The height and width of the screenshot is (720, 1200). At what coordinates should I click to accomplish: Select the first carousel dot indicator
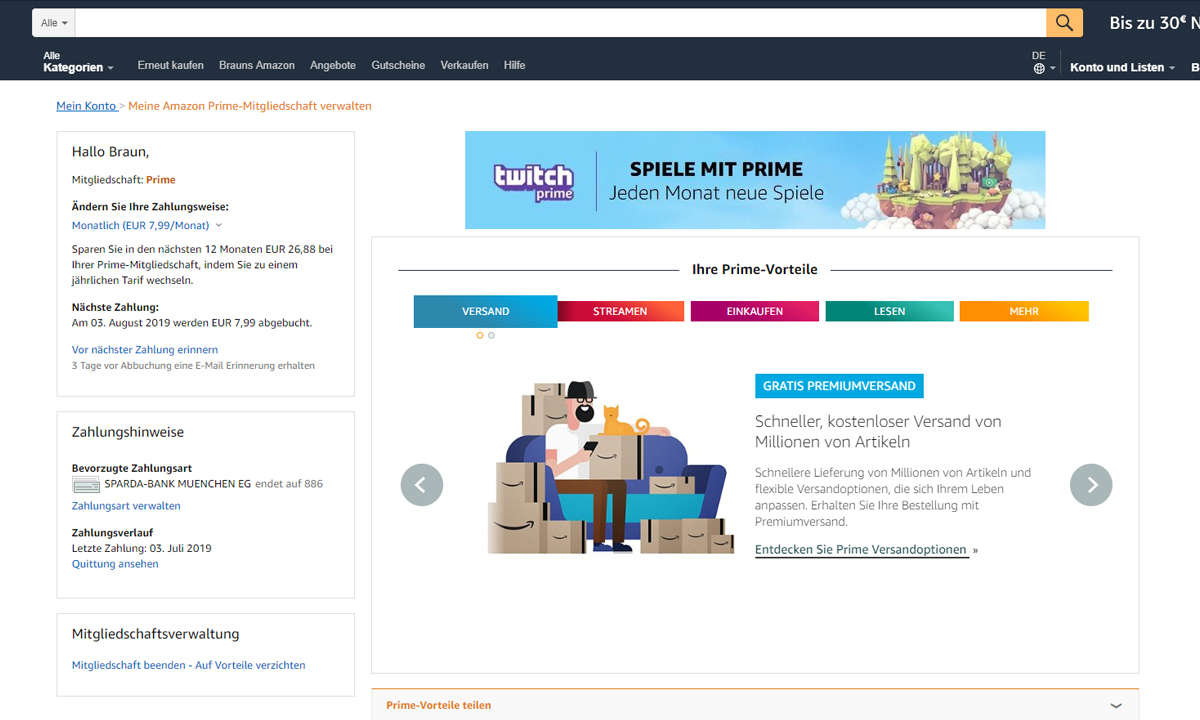[480, 336]
